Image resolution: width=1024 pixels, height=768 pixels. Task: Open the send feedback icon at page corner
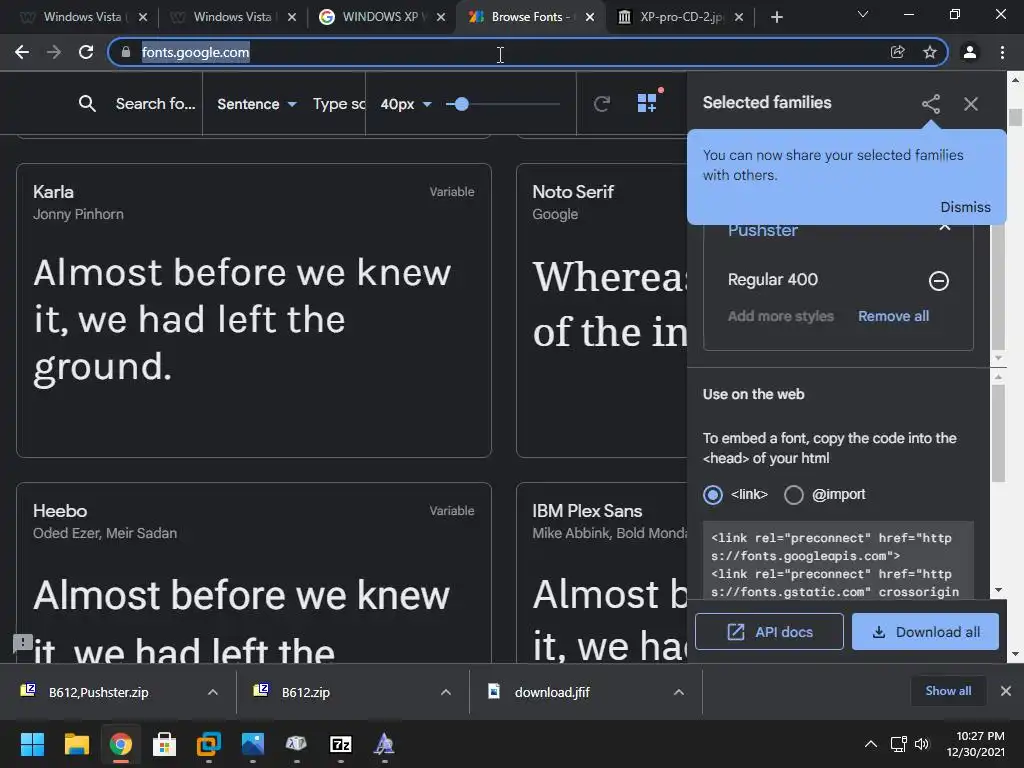click(23, 643)
